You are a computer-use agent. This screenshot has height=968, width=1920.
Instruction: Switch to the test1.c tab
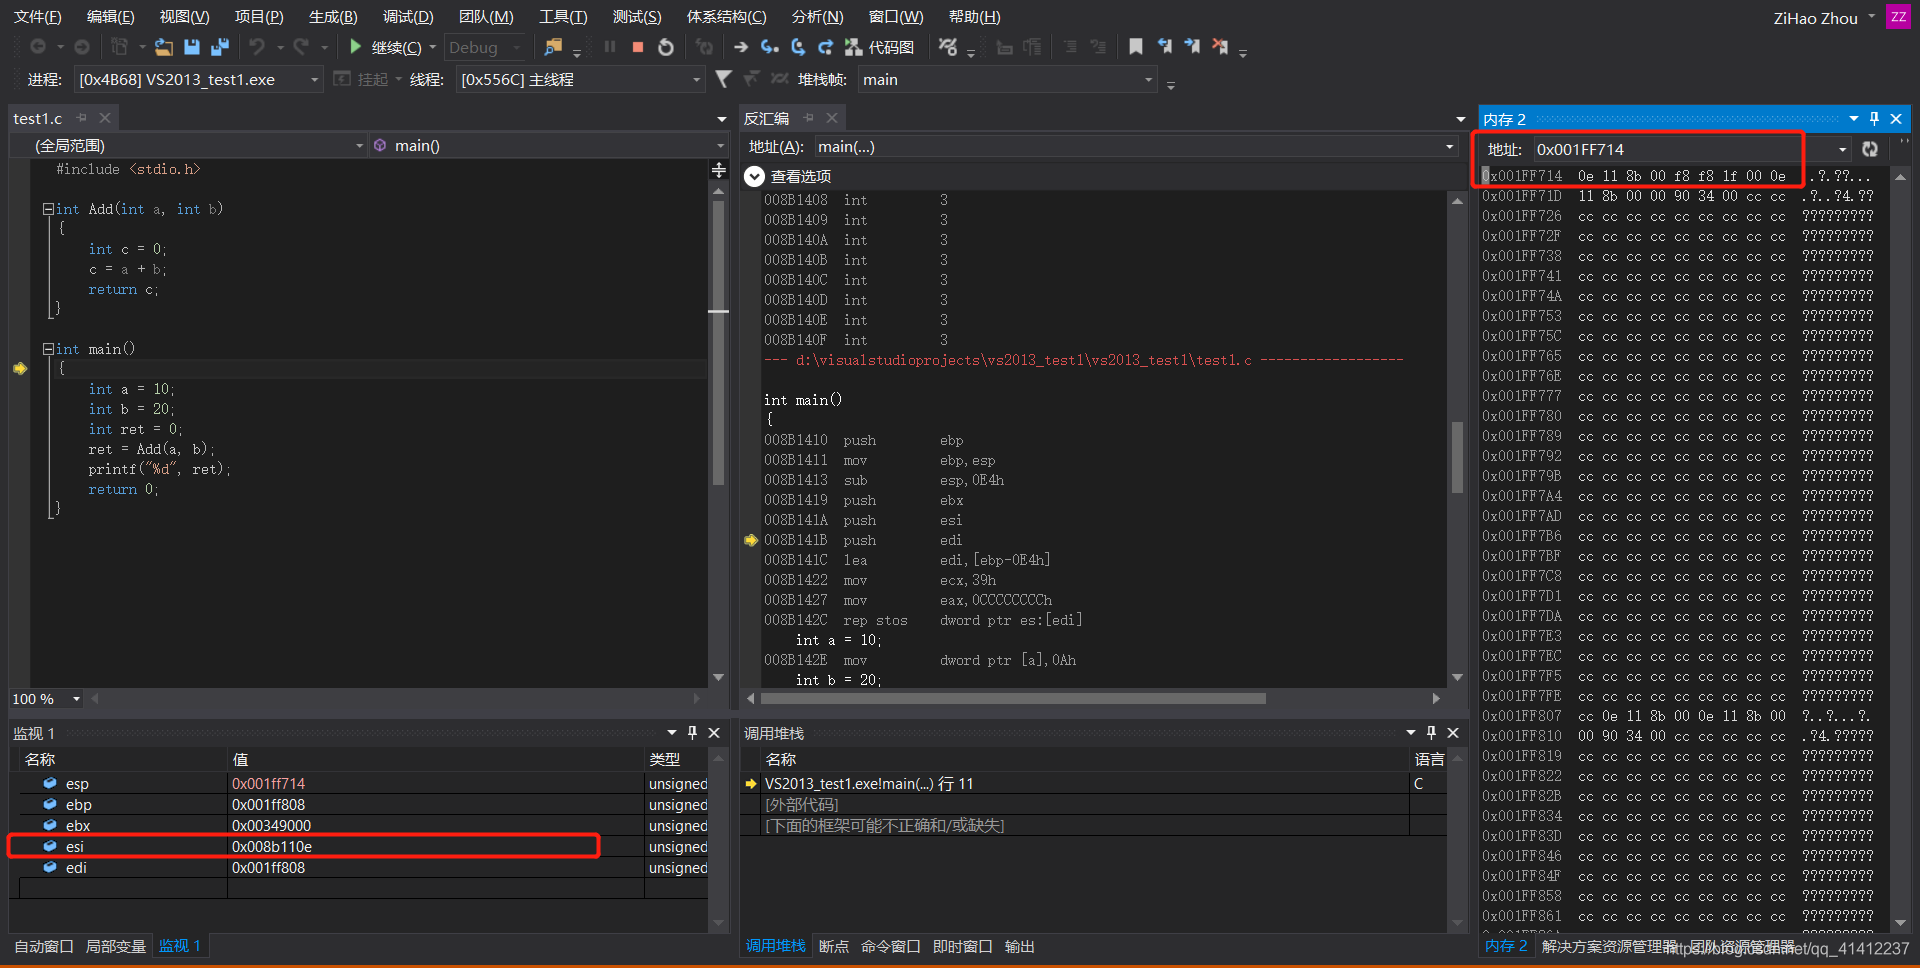[x=38, y=118]
